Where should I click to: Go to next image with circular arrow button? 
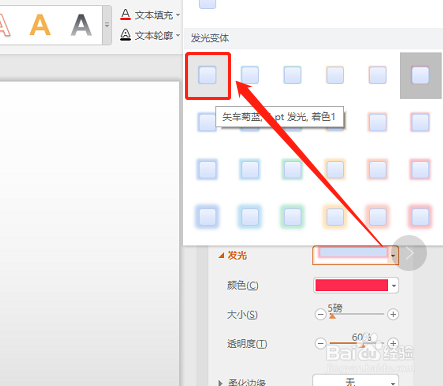pos(409,253)
